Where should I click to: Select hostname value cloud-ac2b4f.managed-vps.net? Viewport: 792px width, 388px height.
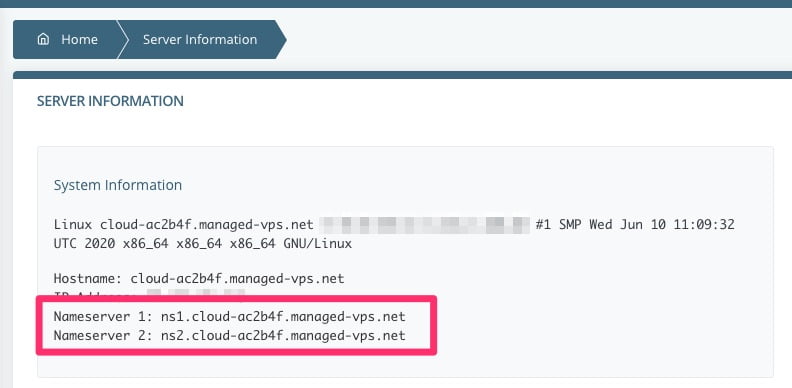[x=237, y=278]
